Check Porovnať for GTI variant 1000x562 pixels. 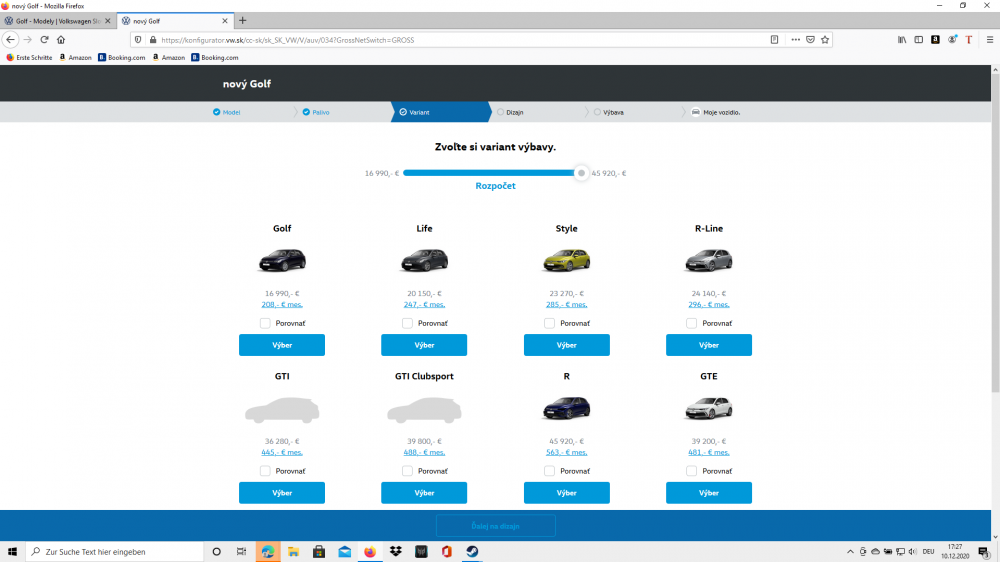click(x=265, y=471)
